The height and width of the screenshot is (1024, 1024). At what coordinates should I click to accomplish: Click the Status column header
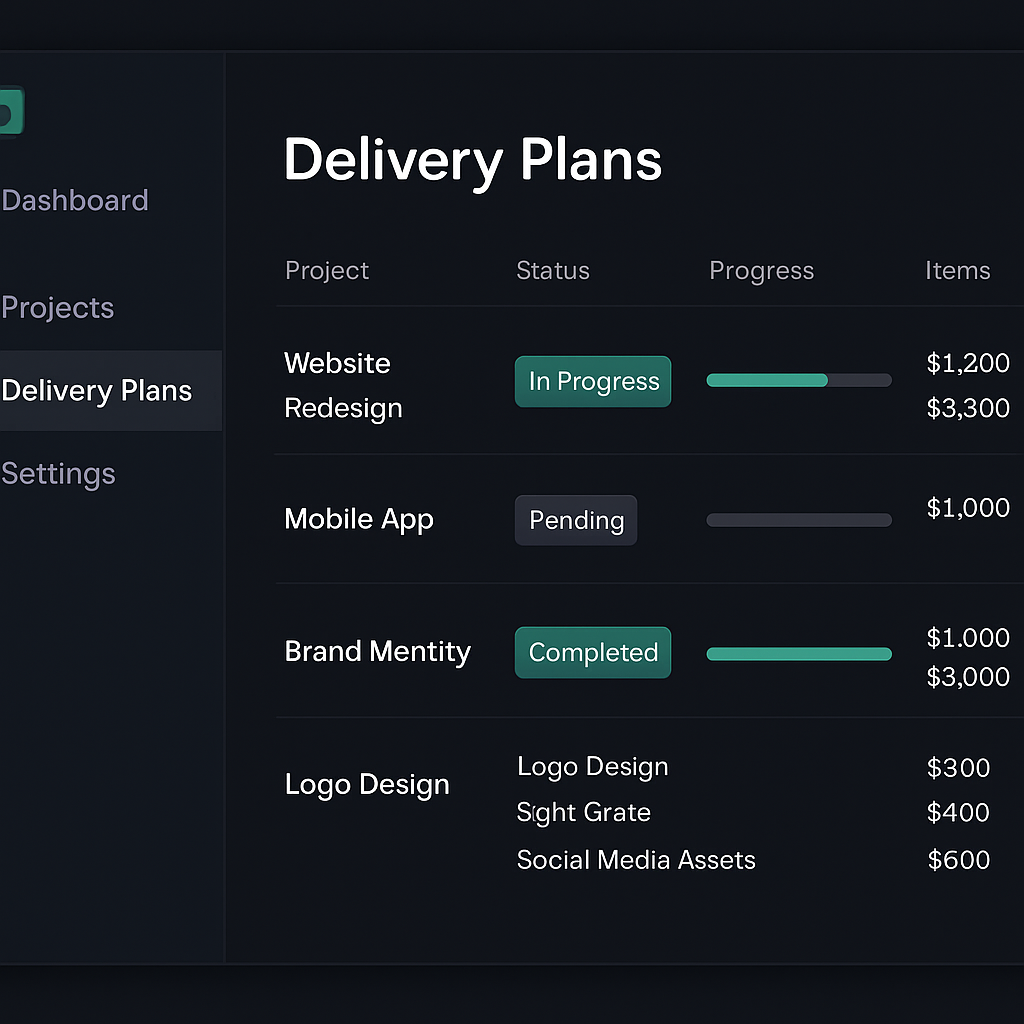(x=553, y=270)
